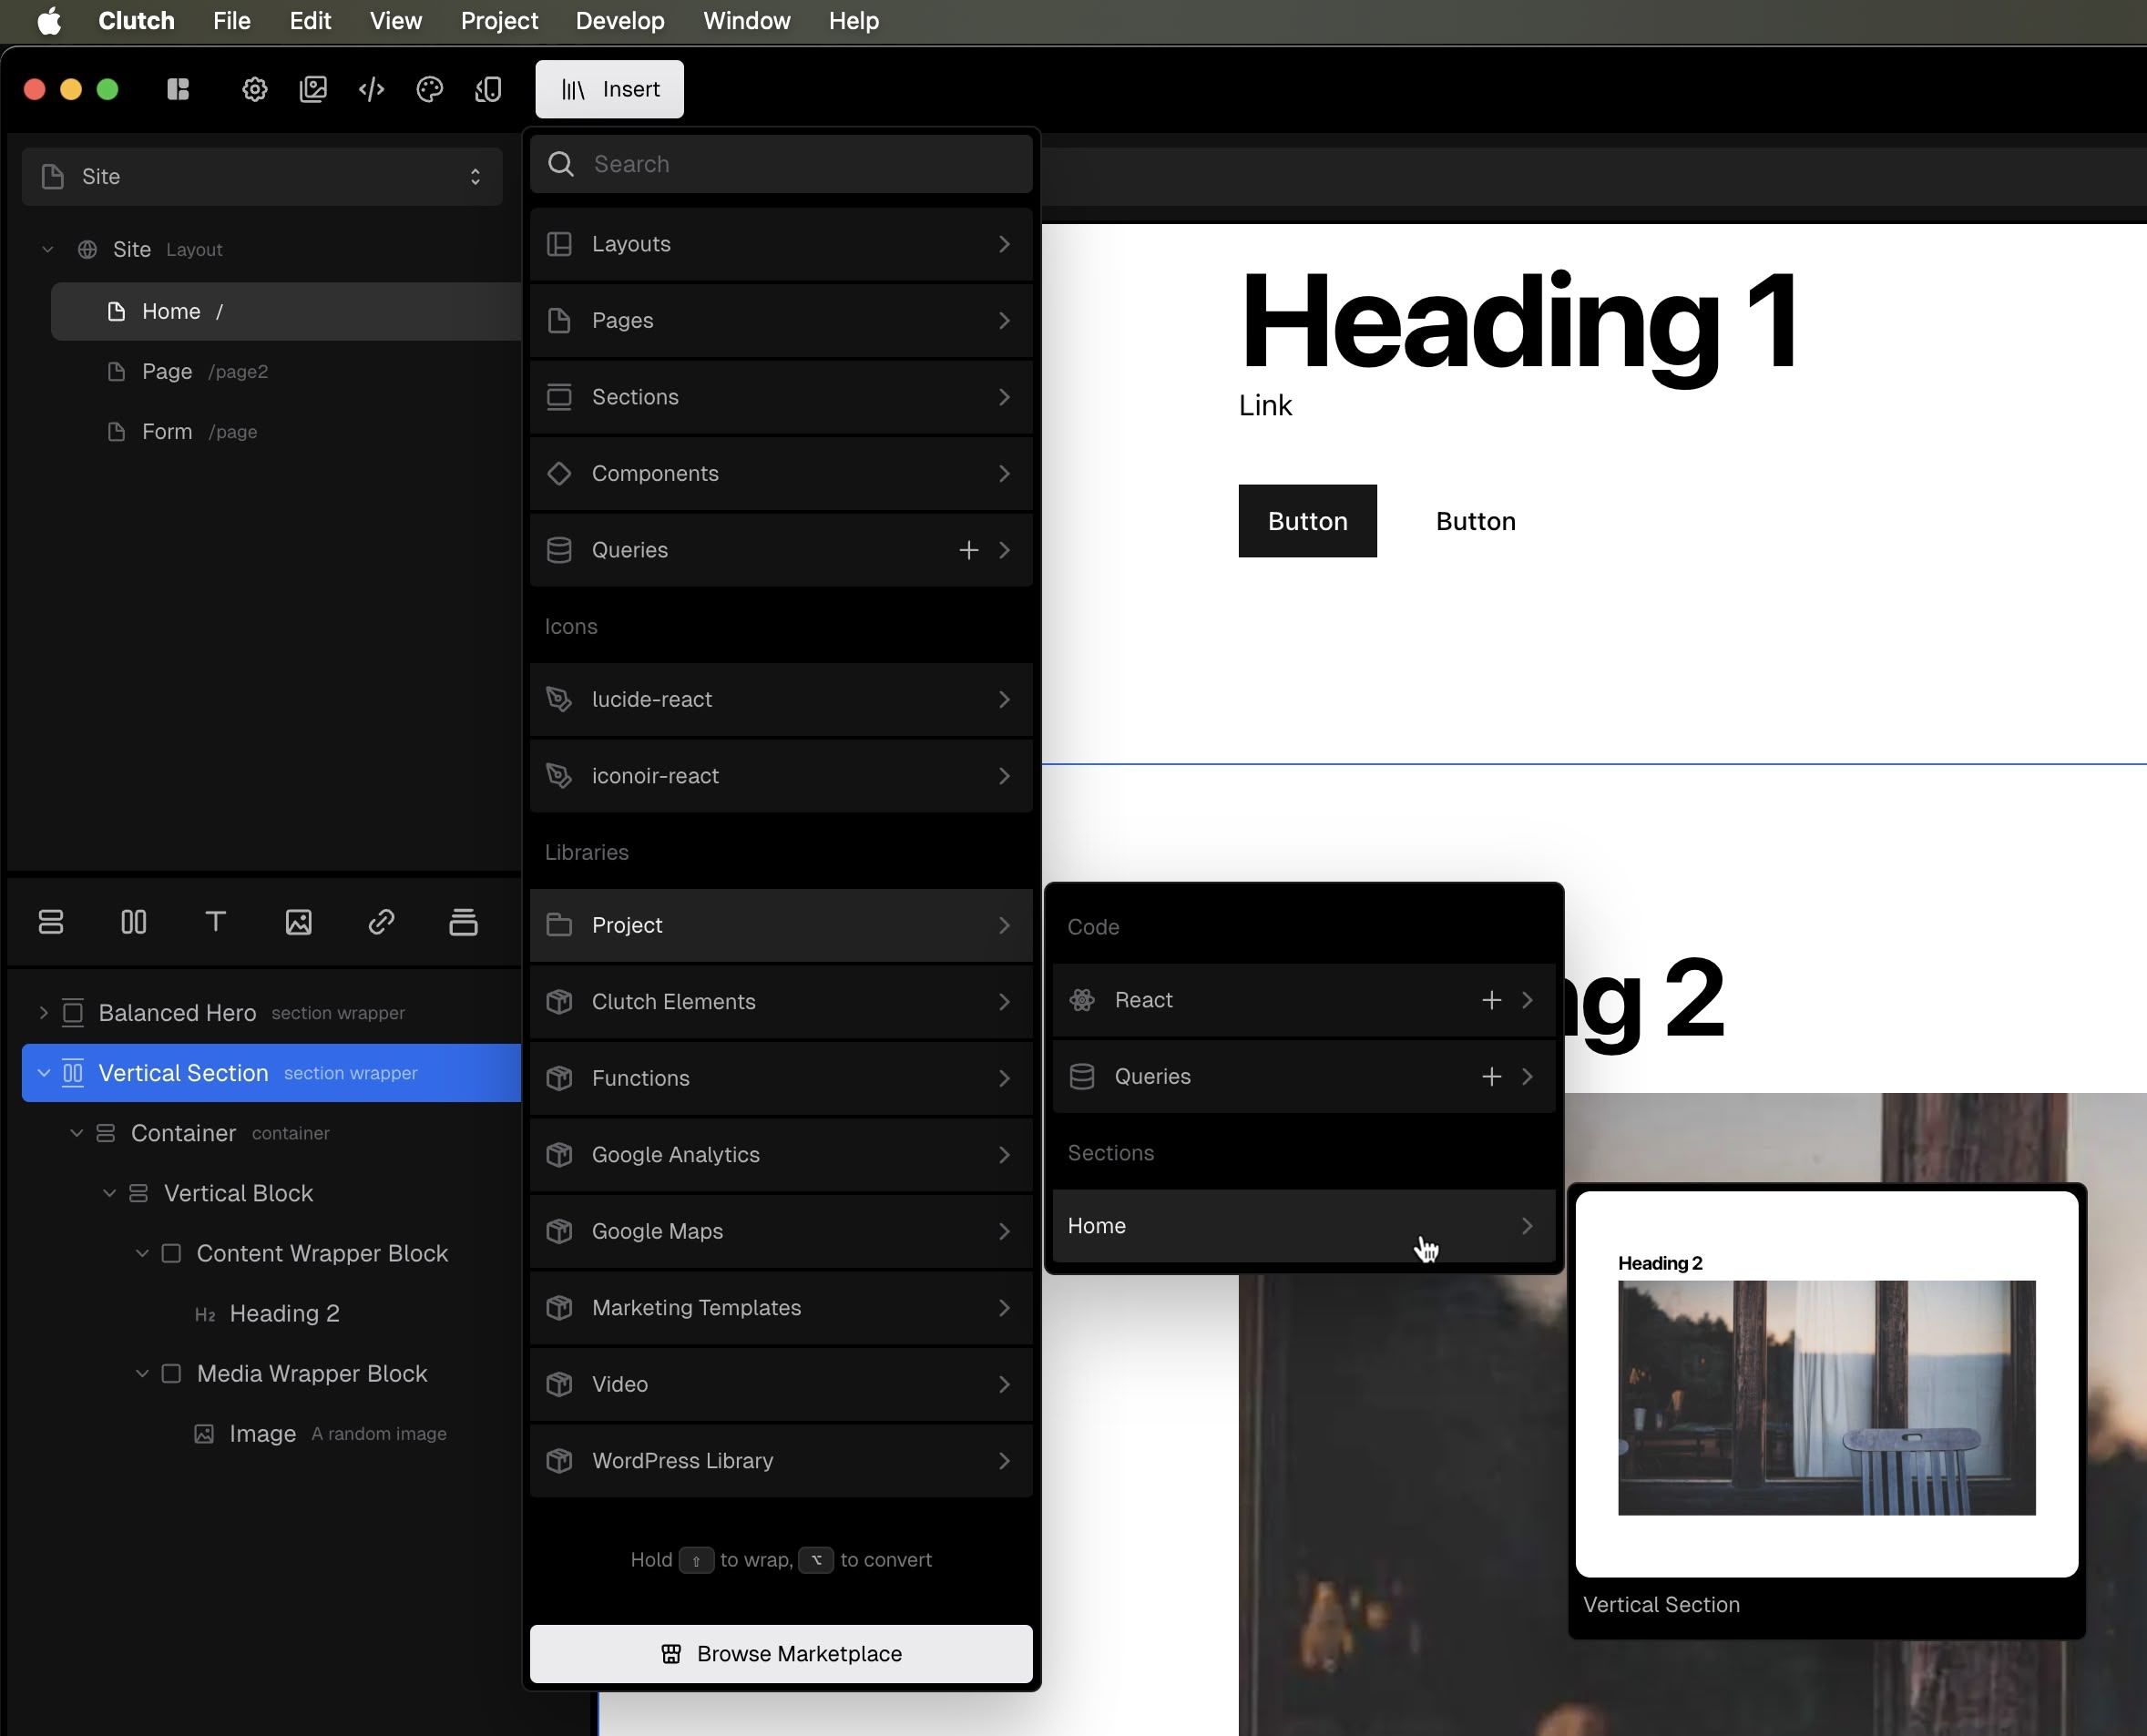The image size is (2147, 1736).
Task: Open the code editor icon in toolbar
Action: (x=371, y=90)
